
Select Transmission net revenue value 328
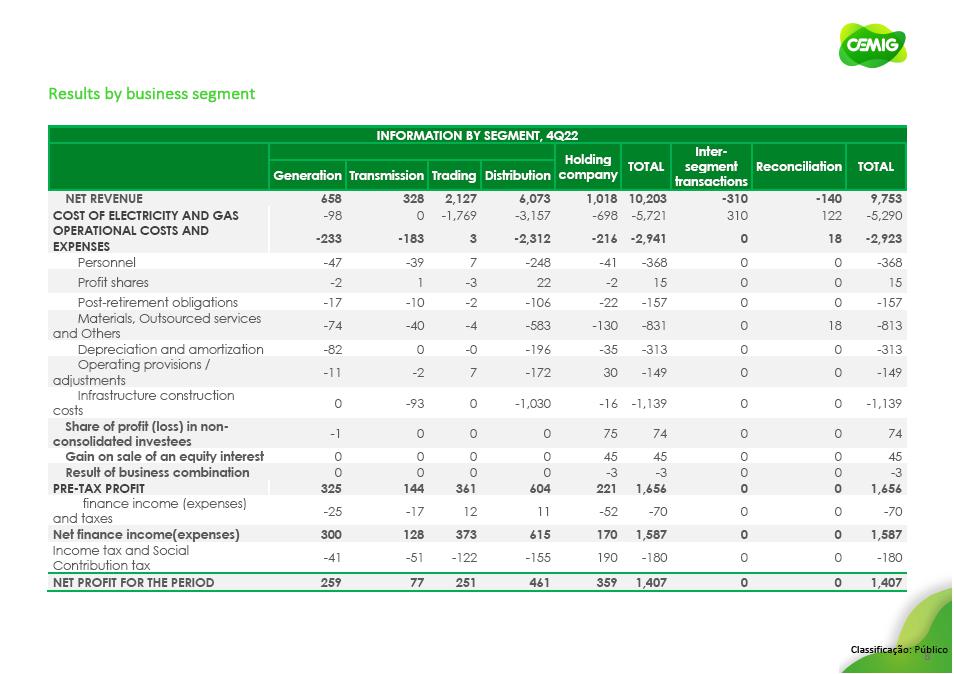[414, 199]
